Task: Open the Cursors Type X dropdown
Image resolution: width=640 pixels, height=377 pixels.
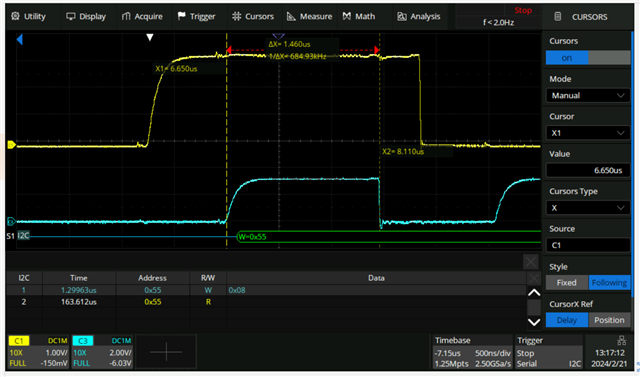Action: point(588,208)
